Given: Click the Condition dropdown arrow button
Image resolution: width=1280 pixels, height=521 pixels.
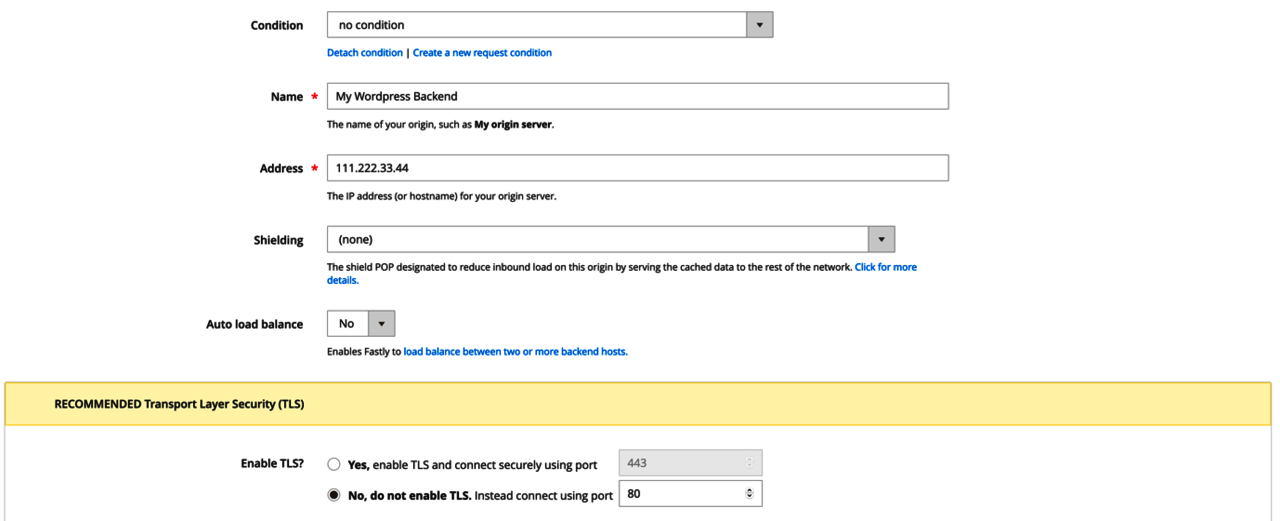Looking at the screenshot, I should pyautogui.click(x=759, y=25).
